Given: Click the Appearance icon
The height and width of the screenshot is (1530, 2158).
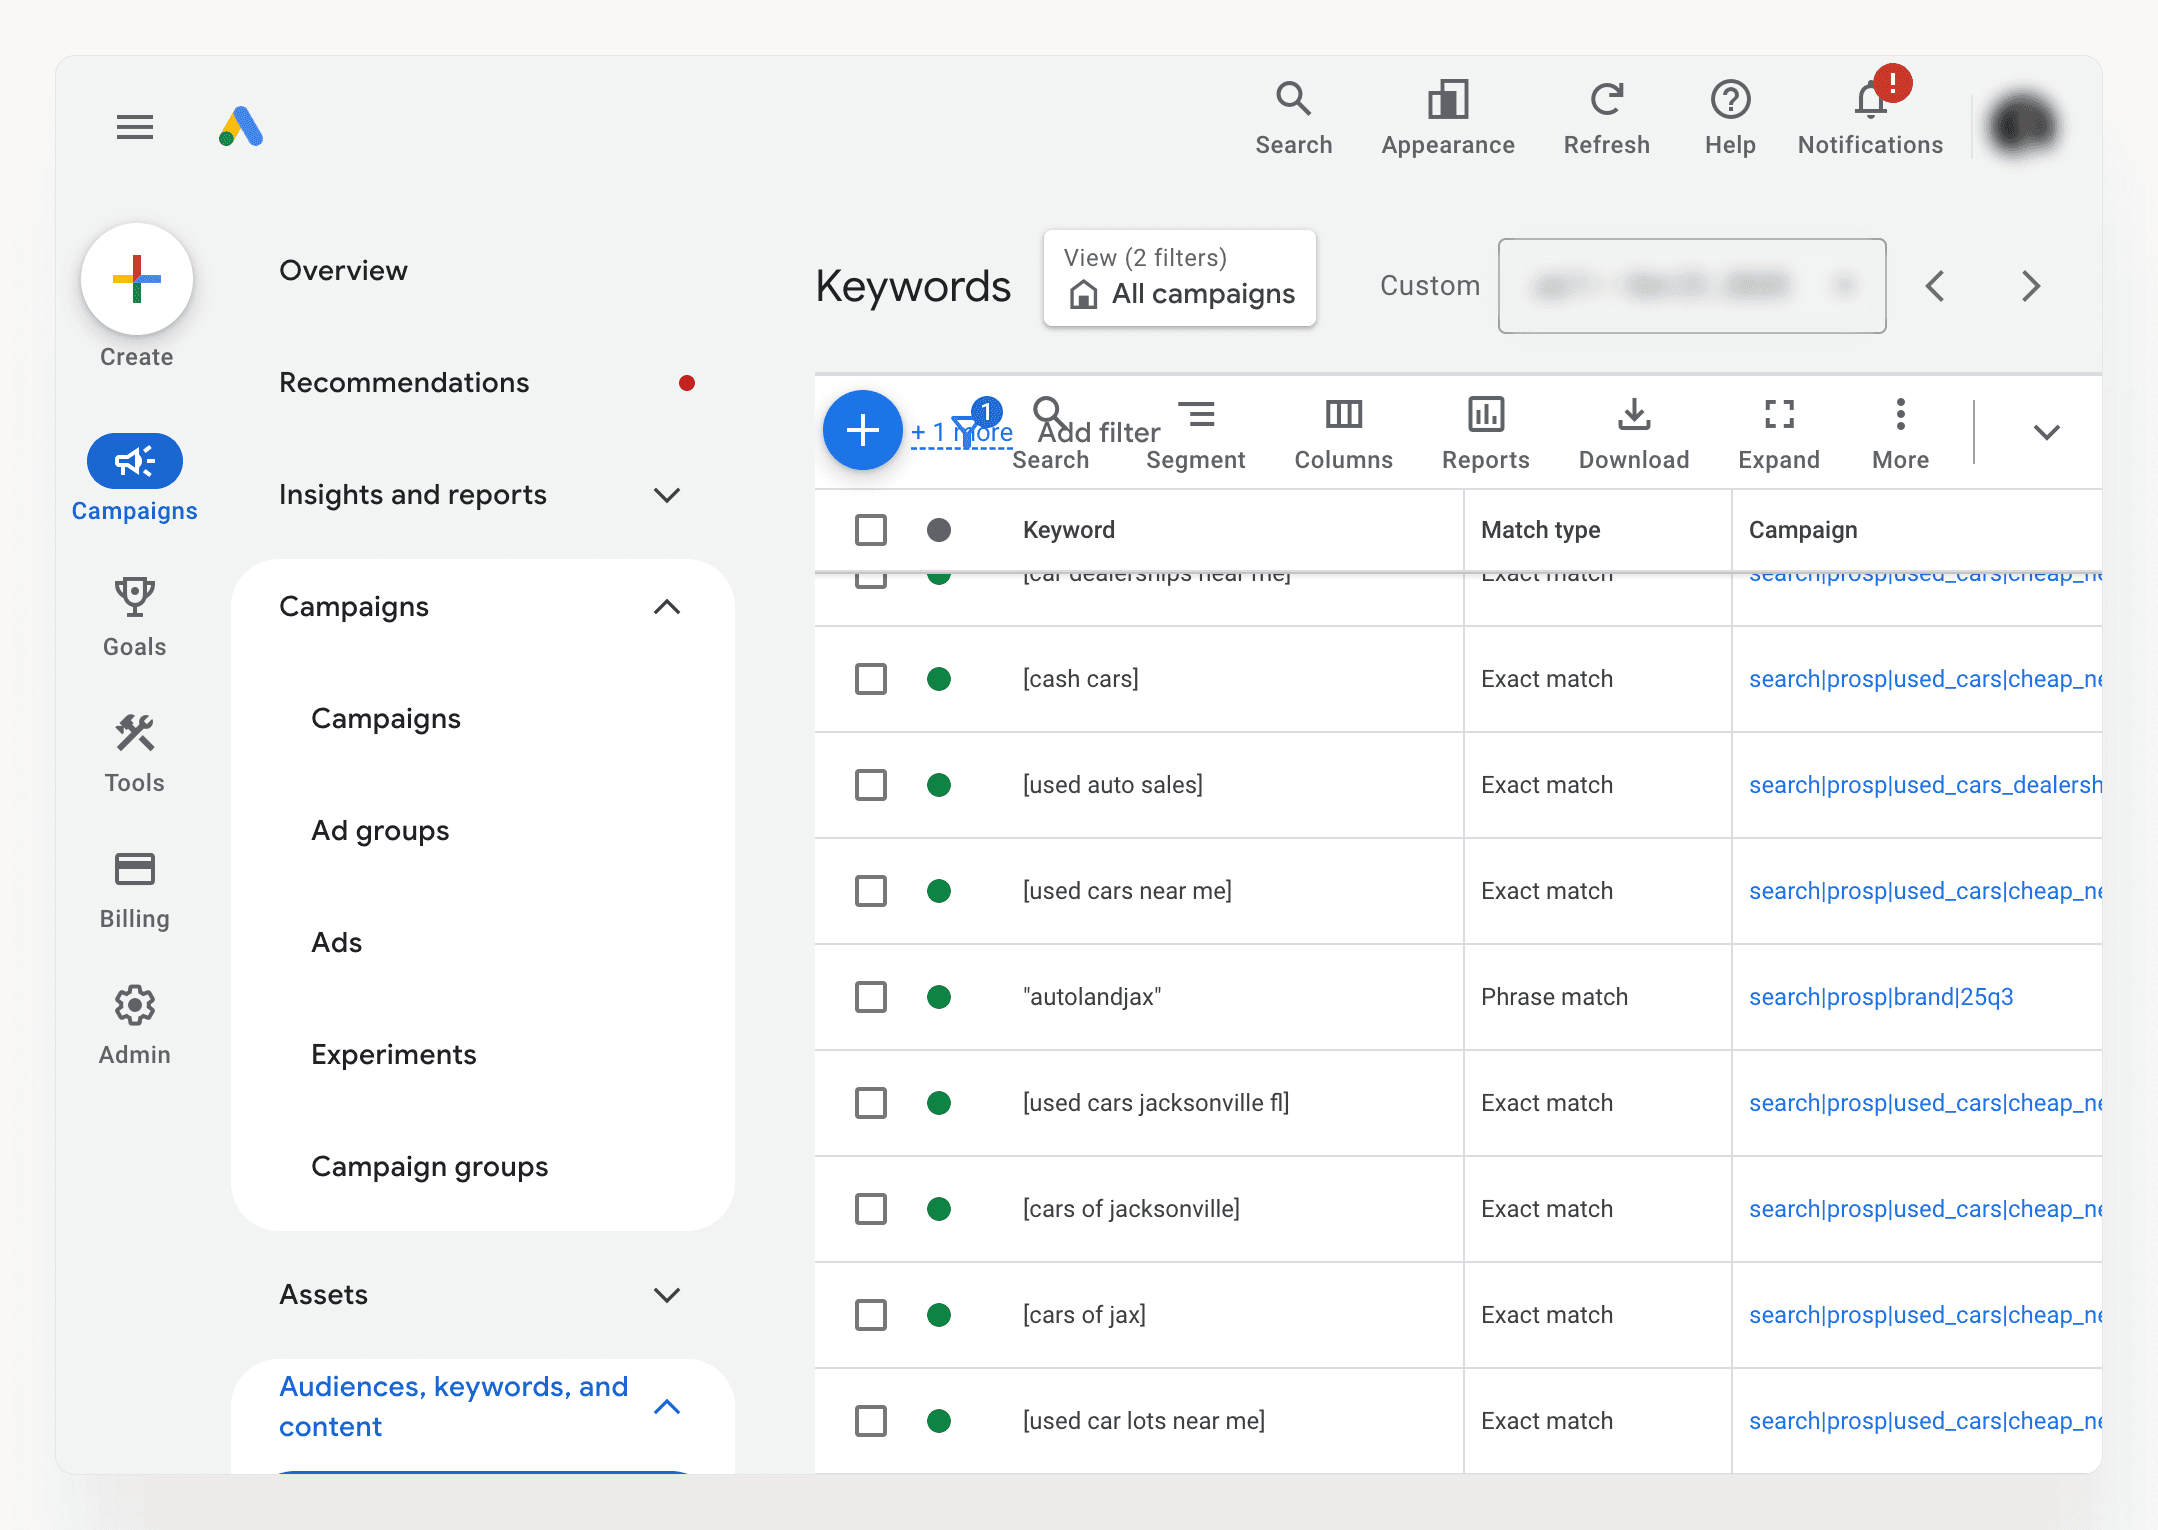Looking at the screenshot, I should pos(1447,100).
